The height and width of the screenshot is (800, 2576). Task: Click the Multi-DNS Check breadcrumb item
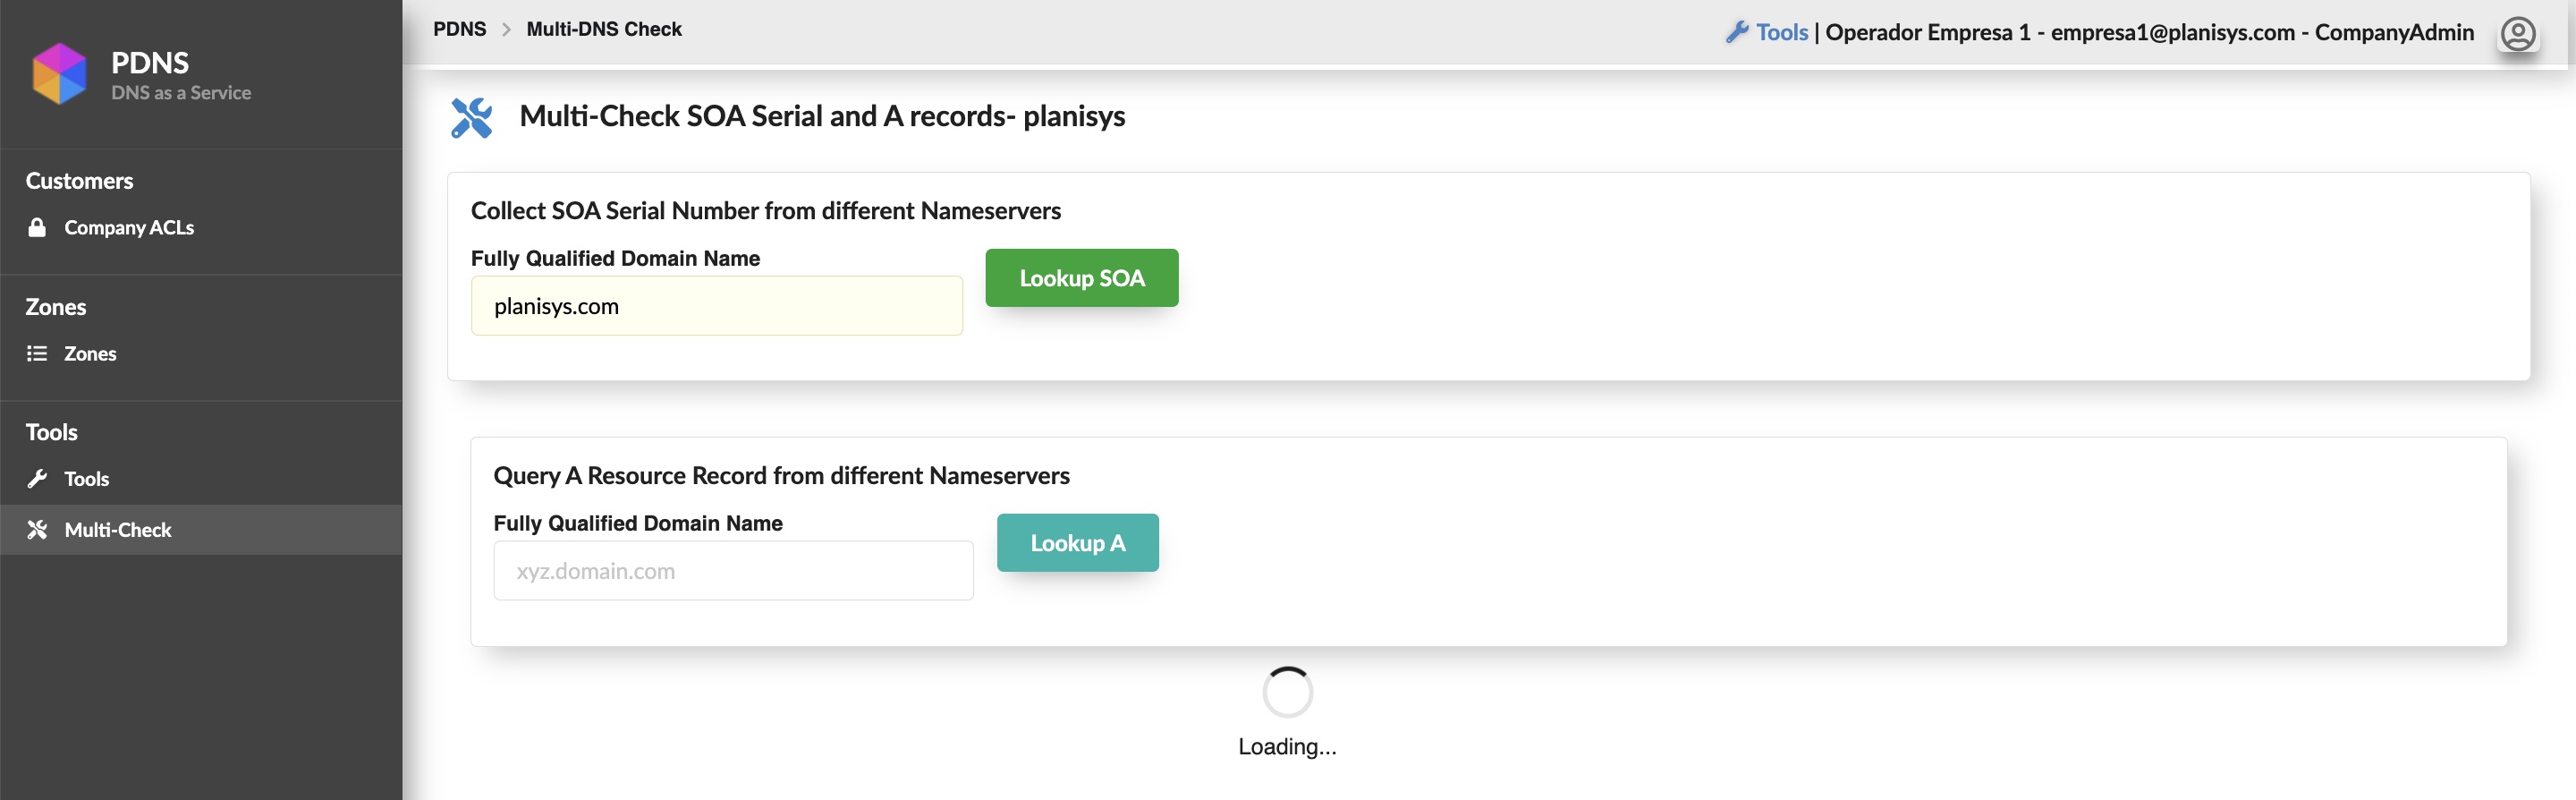[x=604, y=29]
